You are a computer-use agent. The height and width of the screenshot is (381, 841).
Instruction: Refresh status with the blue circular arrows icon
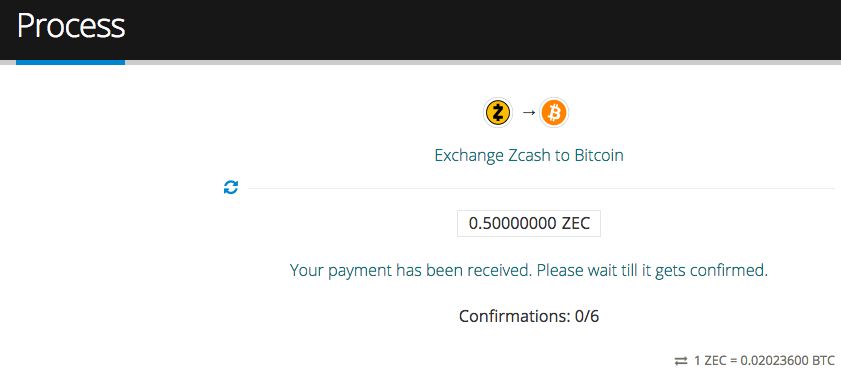tap(231, 188)
